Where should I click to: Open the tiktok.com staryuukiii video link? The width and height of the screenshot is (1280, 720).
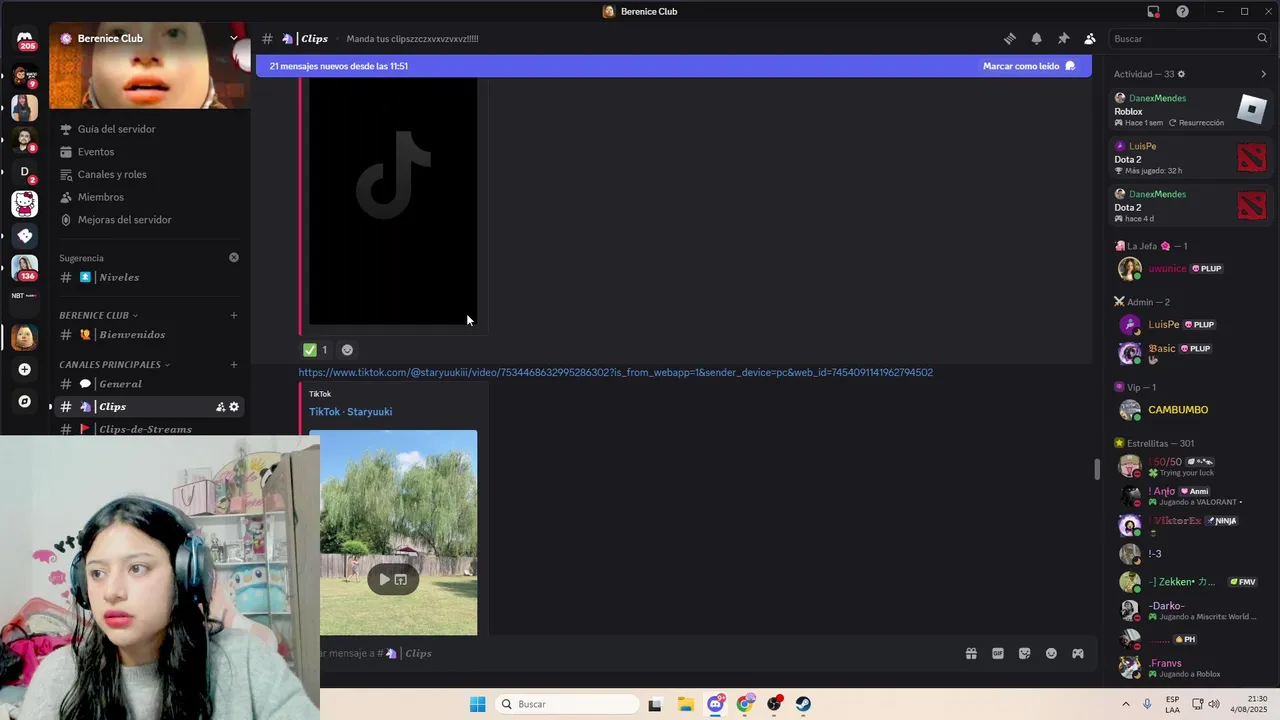pos(615,372)
